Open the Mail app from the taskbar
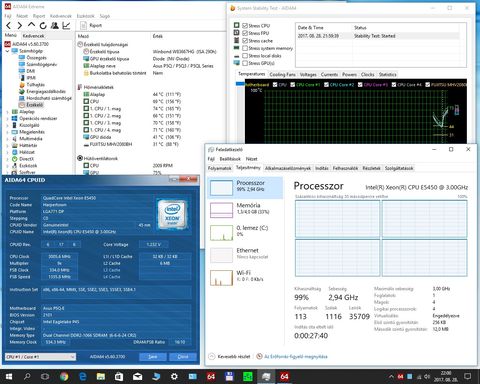The height and width of the screenshot is (384, 480). pyautogui.click(x=137, y=377)
